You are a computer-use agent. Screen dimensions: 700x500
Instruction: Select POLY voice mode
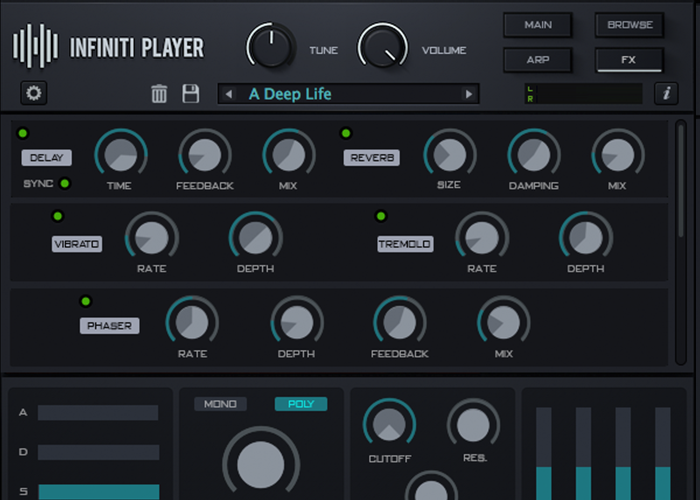point(301,404)
